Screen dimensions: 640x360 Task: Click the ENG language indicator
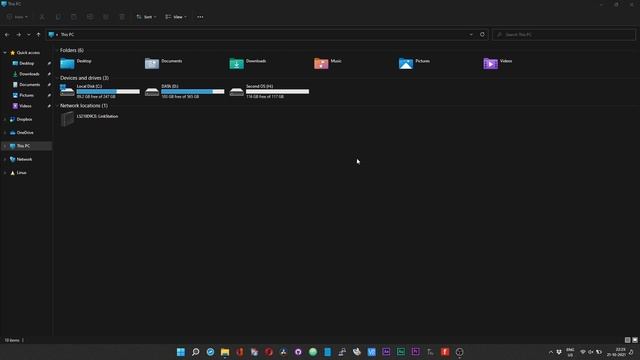click(570, 352)
